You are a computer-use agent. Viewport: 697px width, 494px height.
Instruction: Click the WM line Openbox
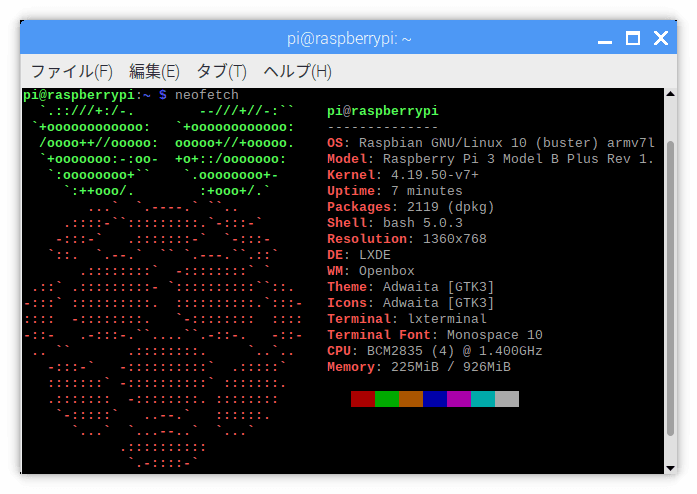[371, 271]
